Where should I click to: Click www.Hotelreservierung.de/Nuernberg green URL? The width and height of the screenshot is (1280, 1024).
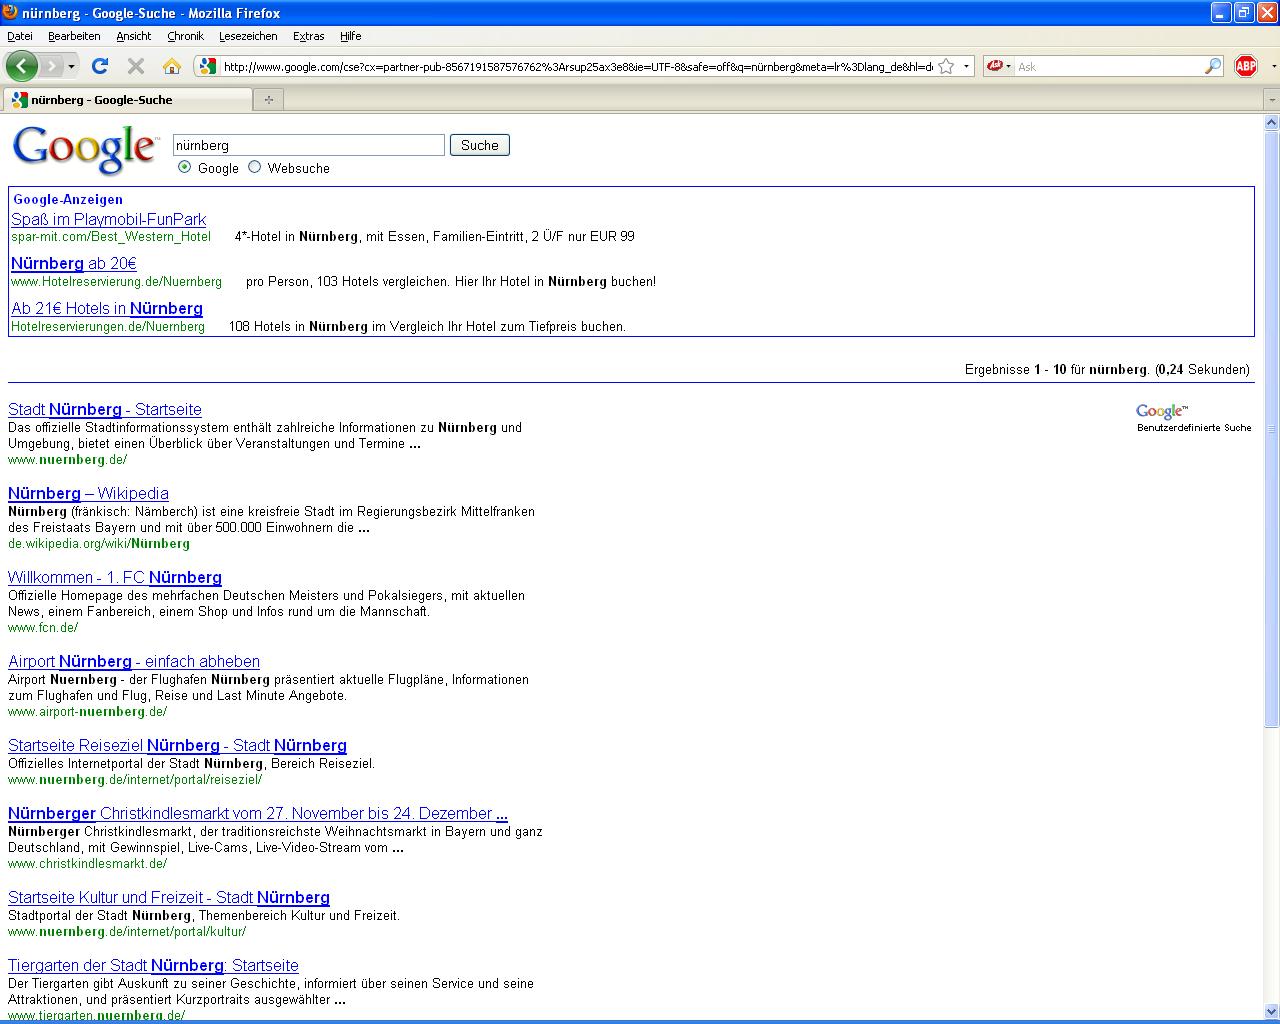(116, 282)
